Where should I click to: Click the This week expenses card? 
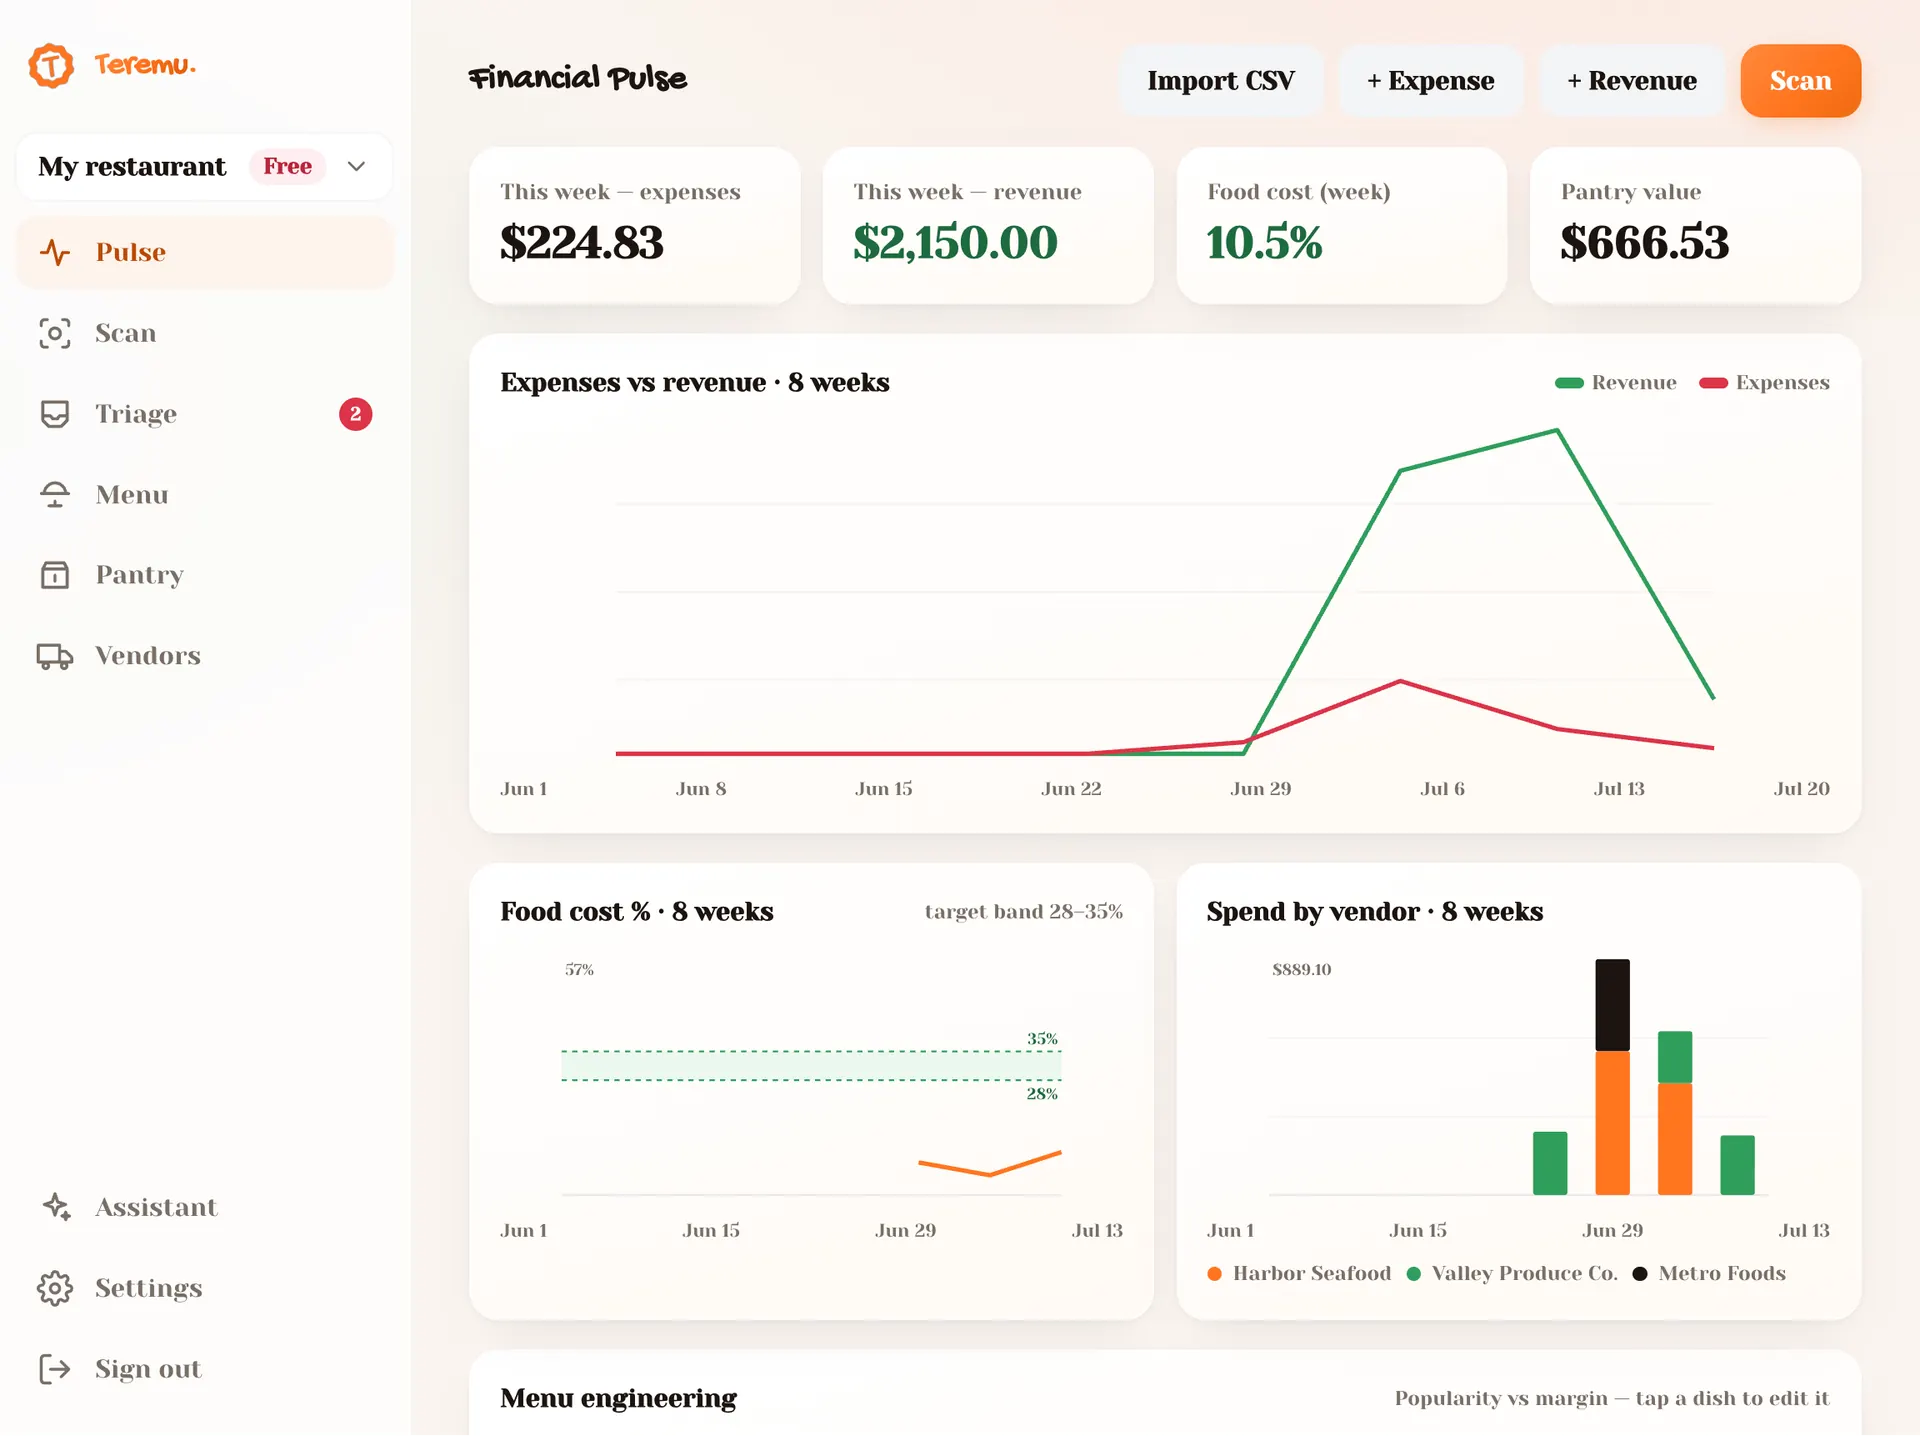(x=635, y=226)
